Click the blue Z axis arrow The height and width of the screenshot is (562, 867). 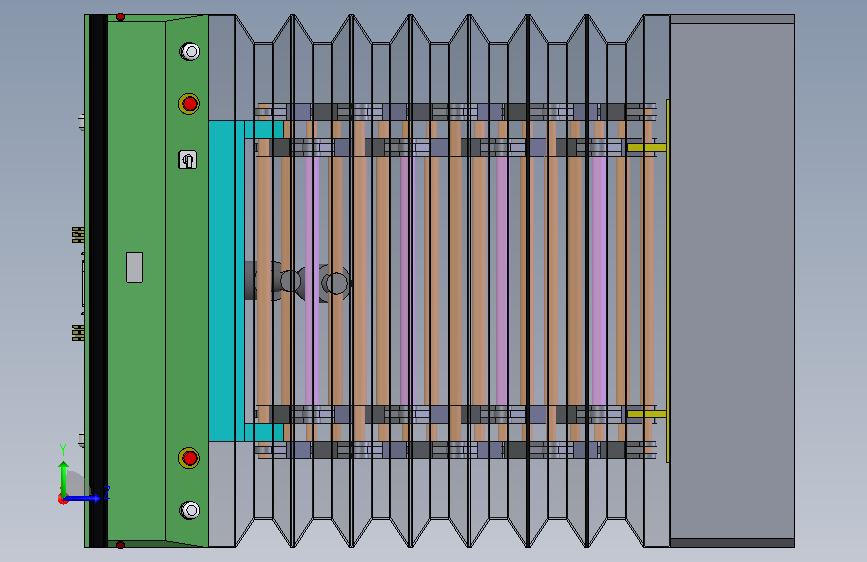point(84,498)
